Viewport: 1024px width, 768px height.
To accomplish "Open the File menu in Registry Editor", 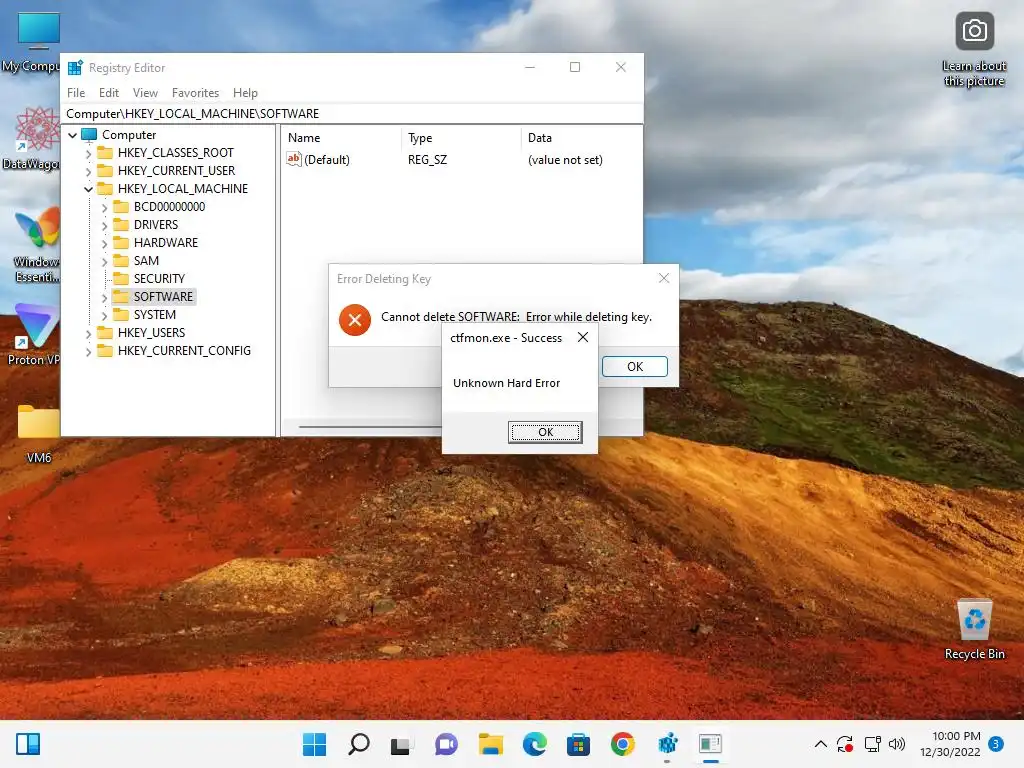I will click(76, 93).
